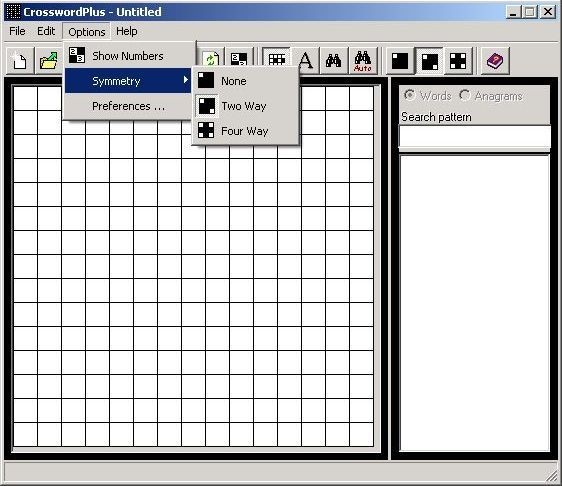Click the purple help book icon
562x486 pixels.
click(x=495, y=61)
